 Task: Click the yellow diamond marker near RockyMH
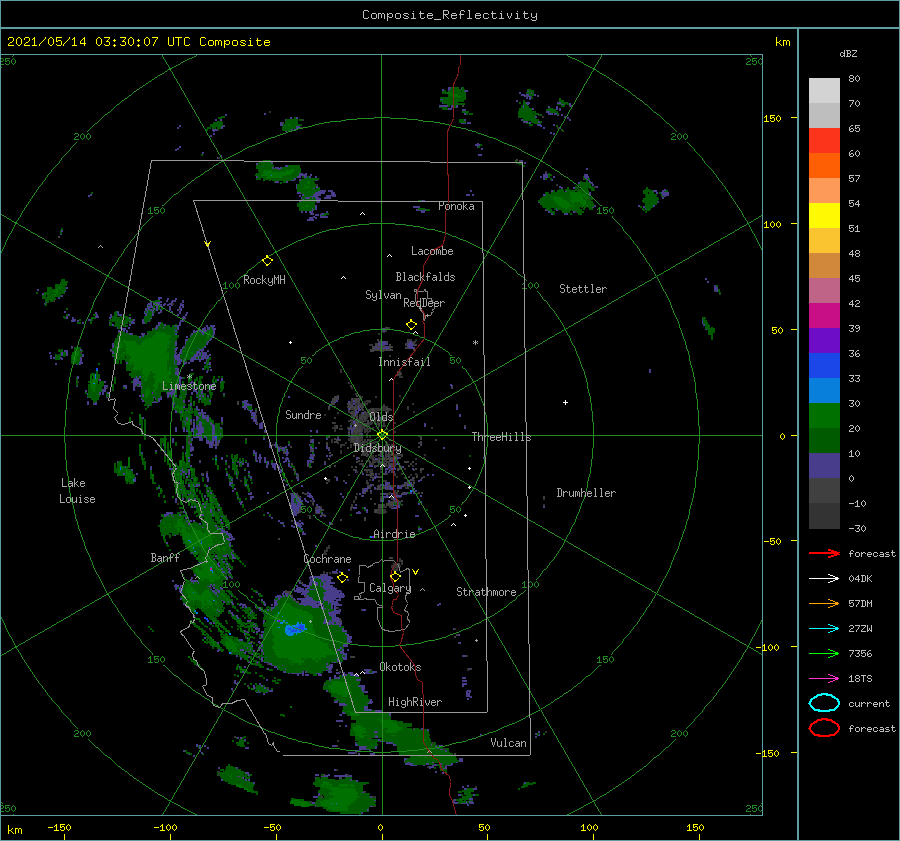click(x=267, y=261)
